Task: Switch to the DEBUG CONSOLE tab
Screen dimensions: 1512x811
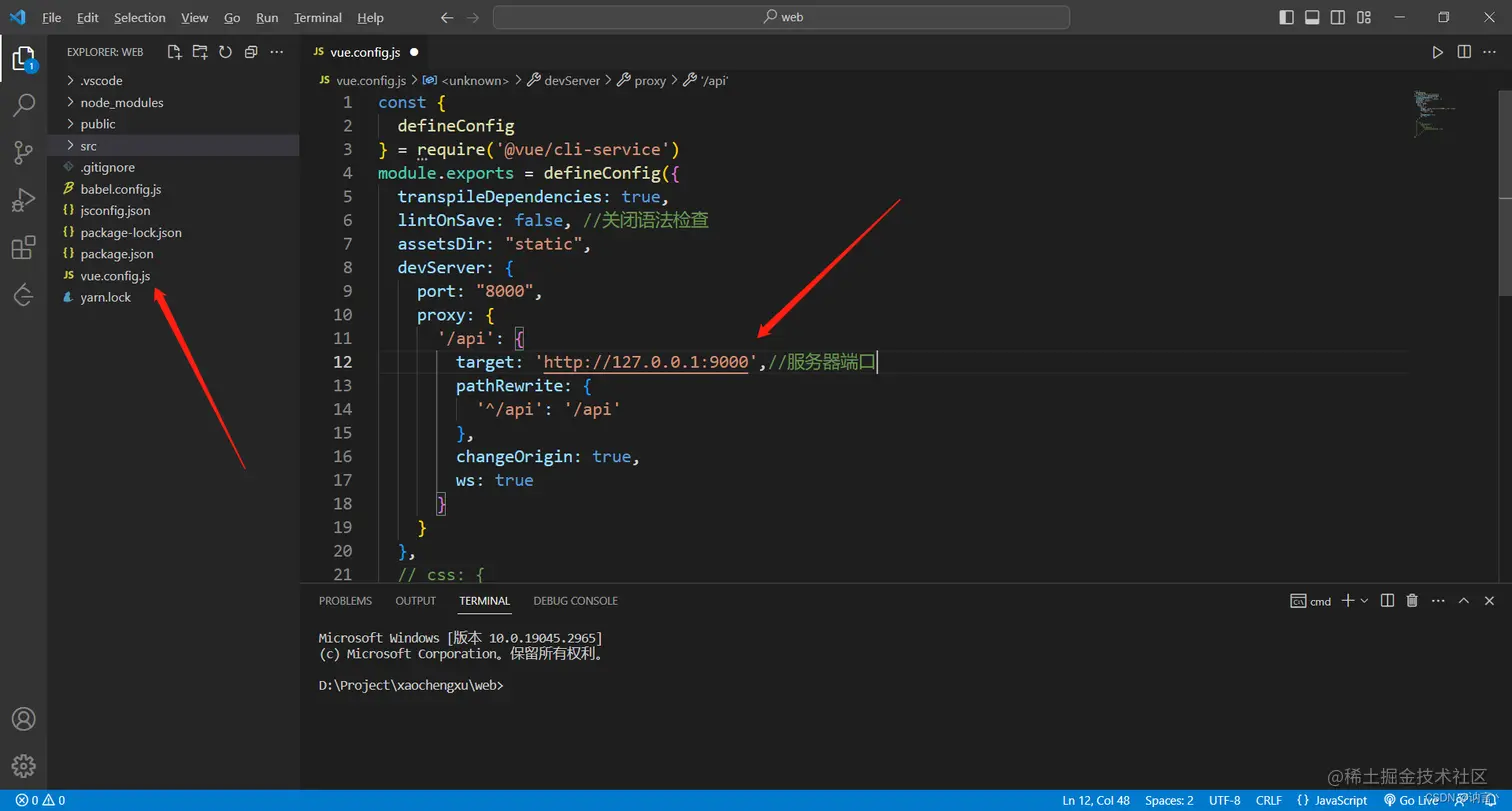Action: click(x=575, y=601)
